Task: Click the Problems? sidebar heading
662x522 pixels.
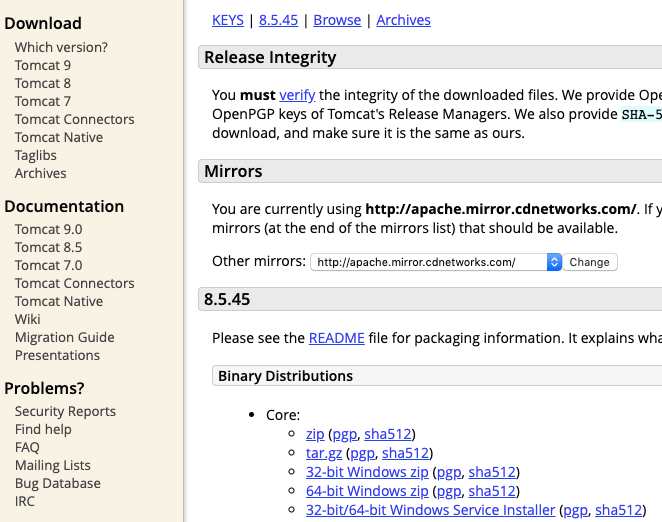Action: tap(44, 388)
